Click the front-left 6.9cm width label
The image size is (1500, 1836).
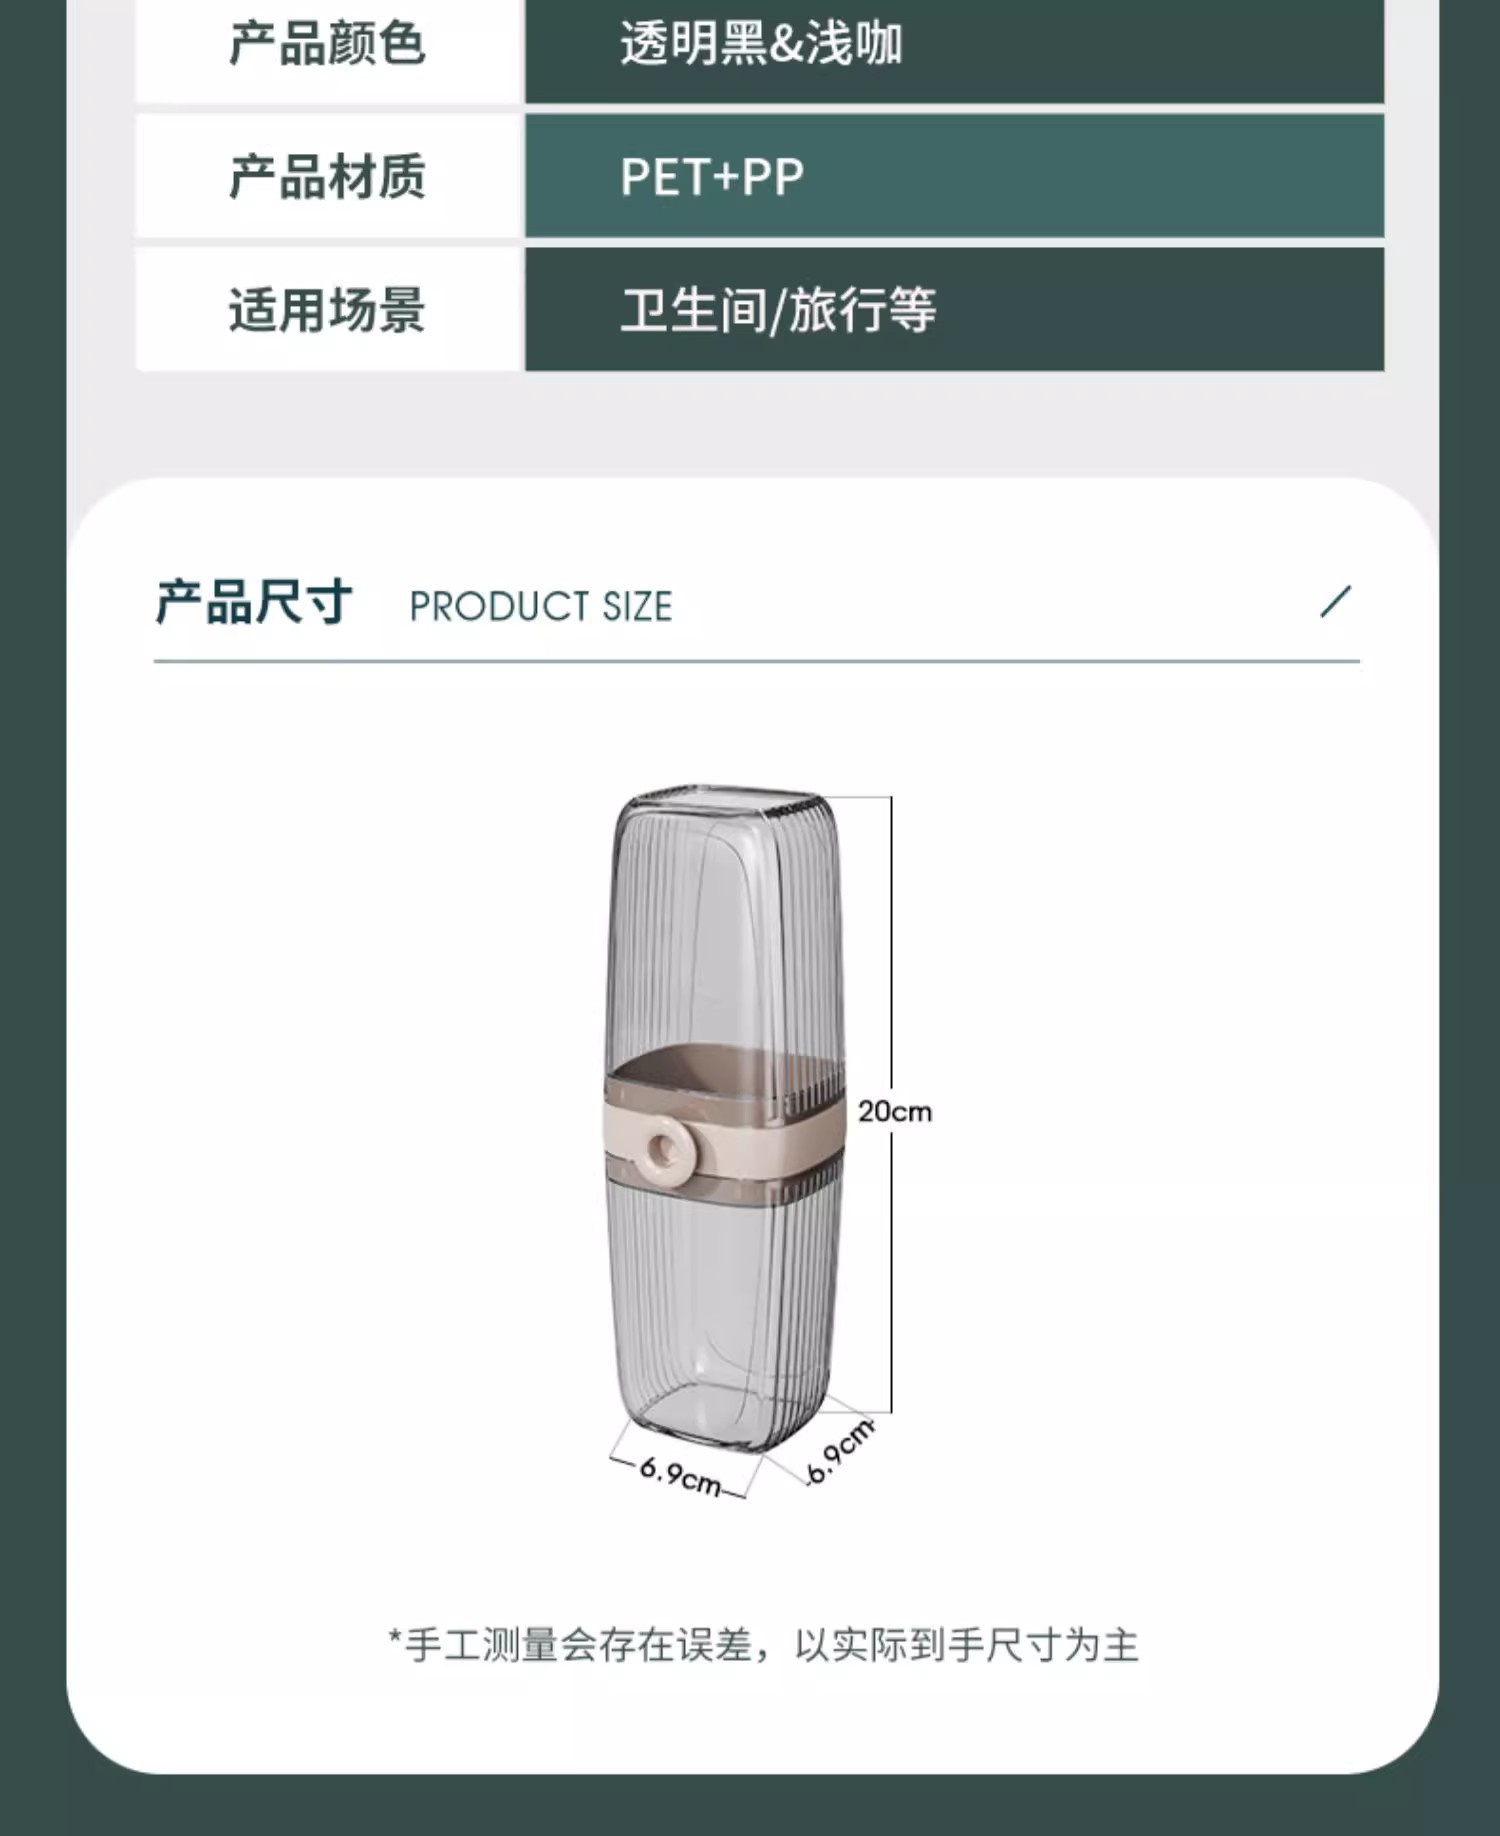[679, 1475]
